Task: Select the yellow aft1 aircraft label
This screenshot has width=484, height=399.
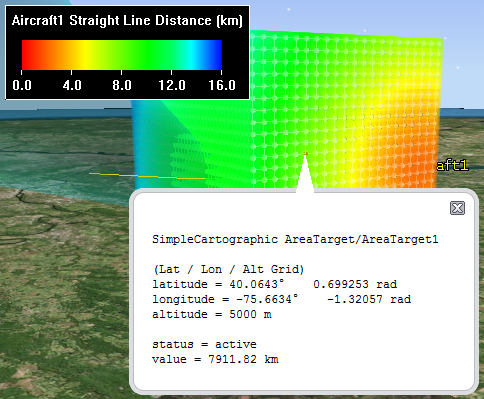Action: tap(452, 165)
